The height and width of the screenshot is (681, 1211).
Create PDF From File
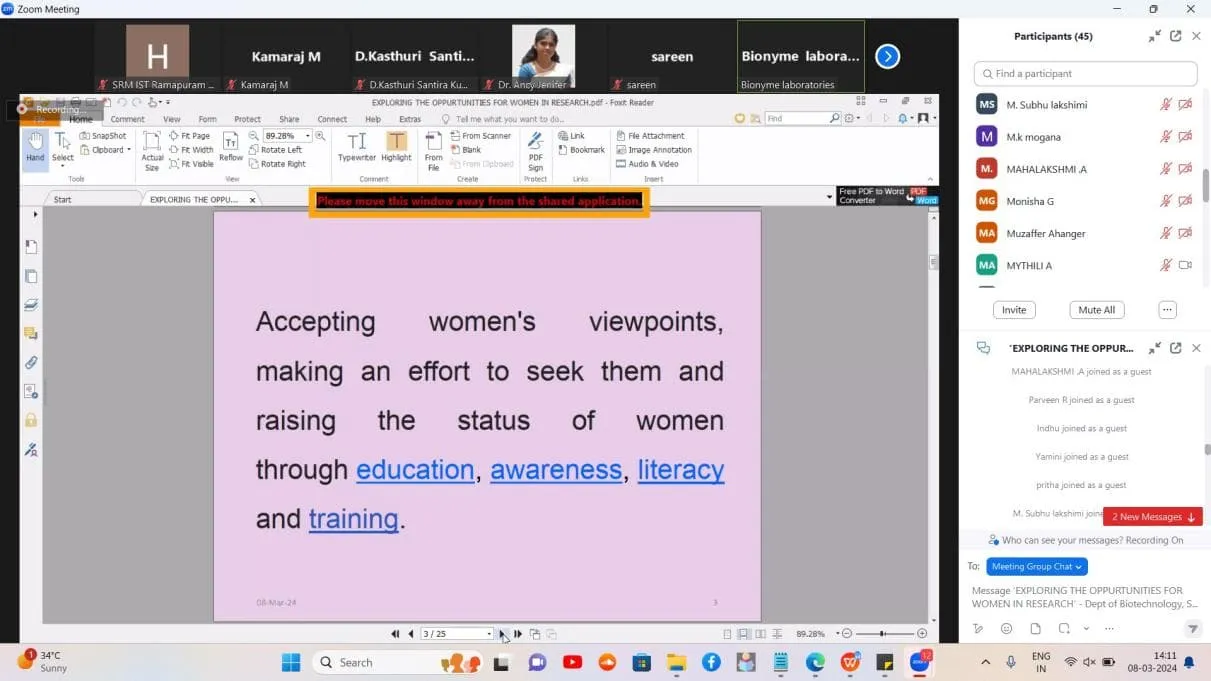433,151
